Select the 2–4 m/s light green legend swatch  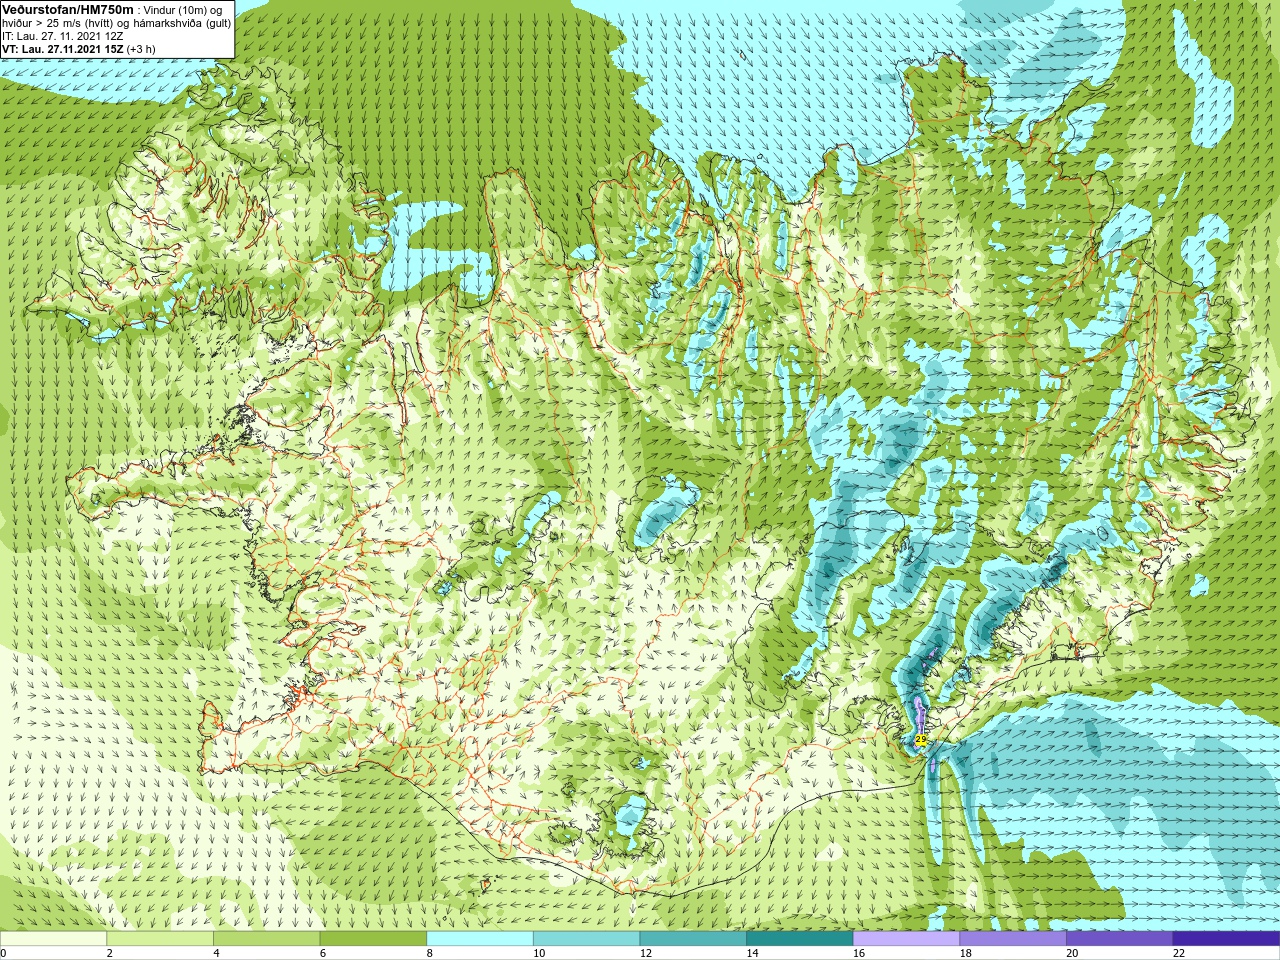point(160,939)
